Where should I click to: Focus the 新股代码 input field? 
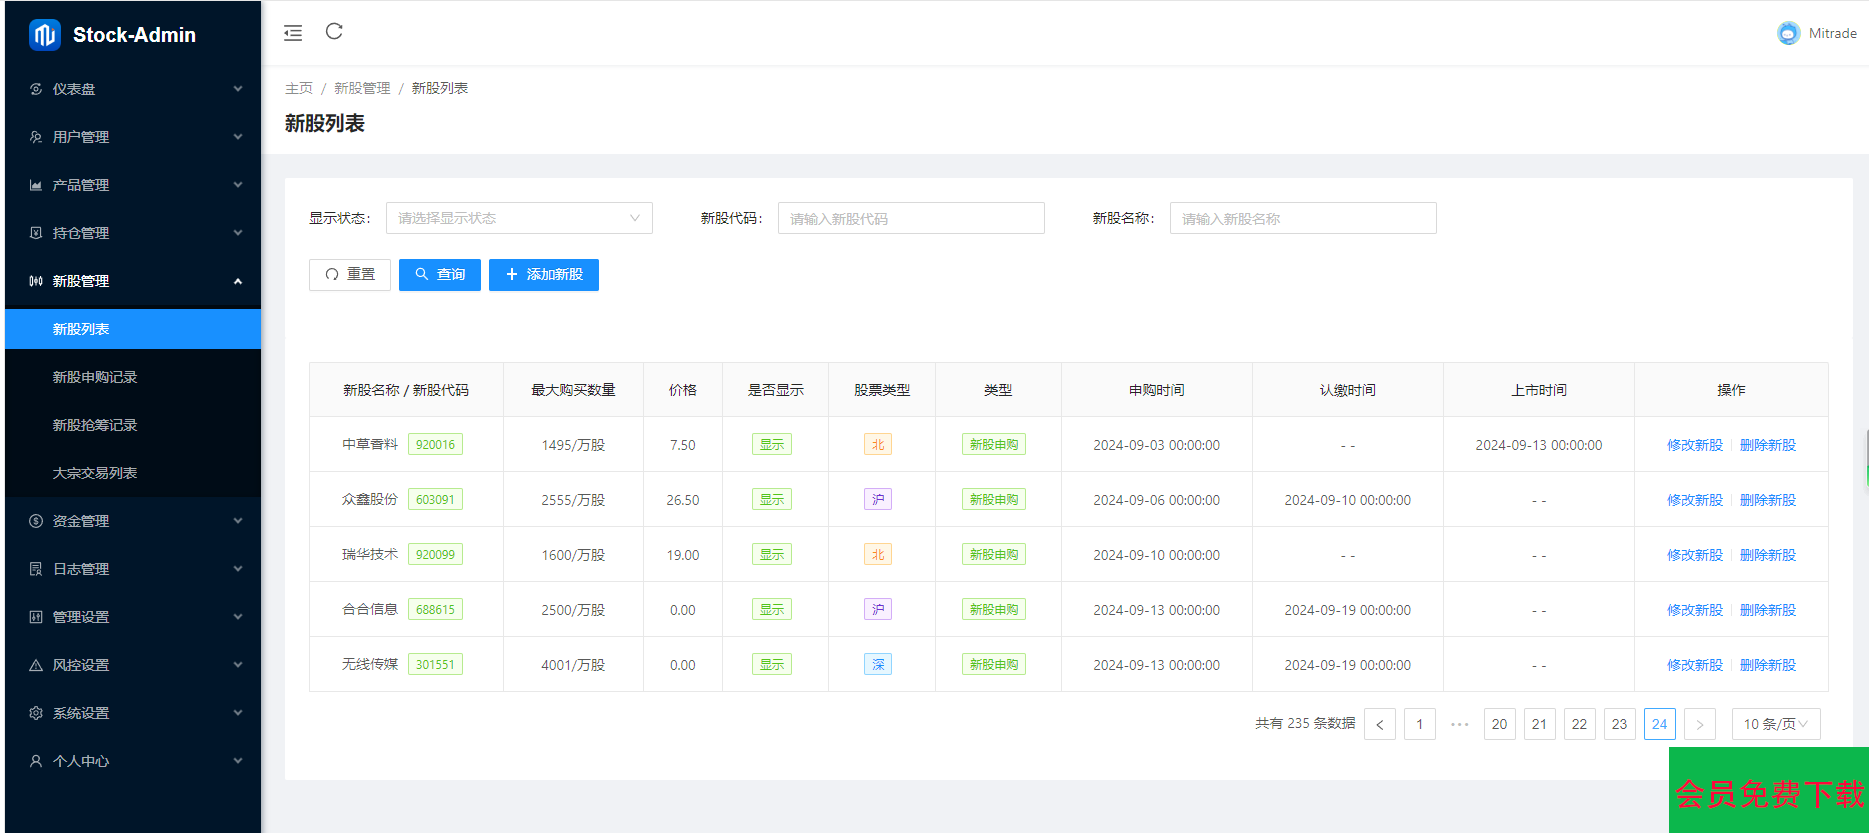pos(911,218)
